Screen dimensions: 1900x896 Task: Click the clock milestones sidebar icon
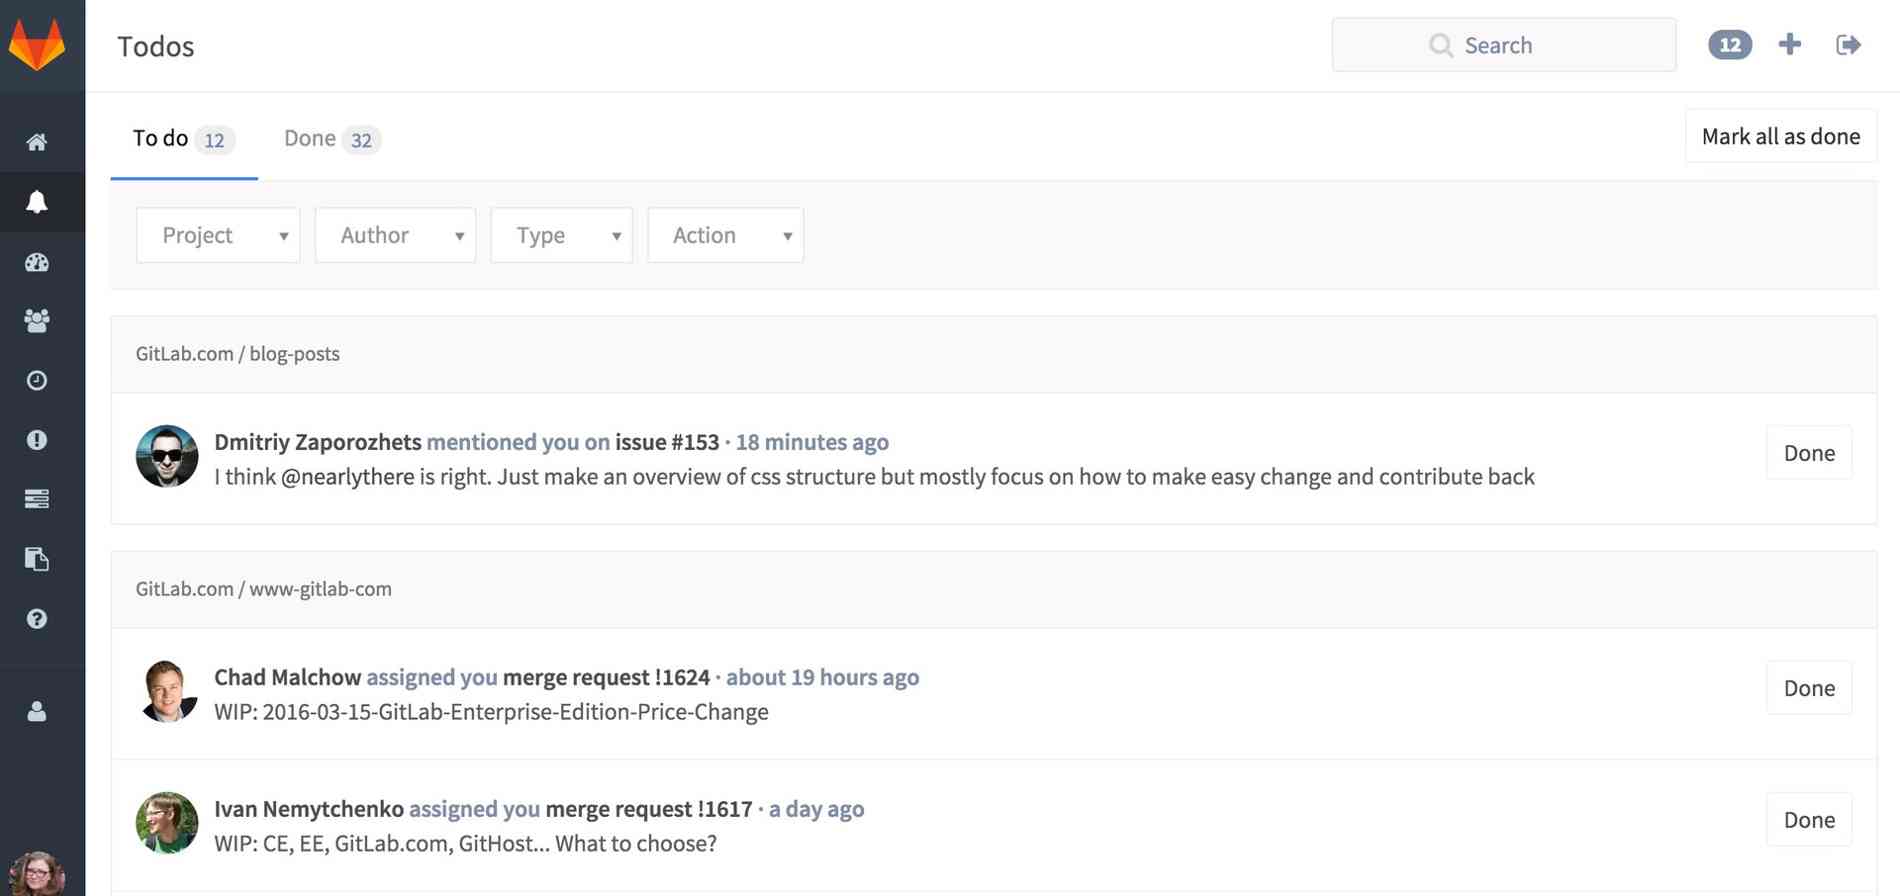[37, 381]
